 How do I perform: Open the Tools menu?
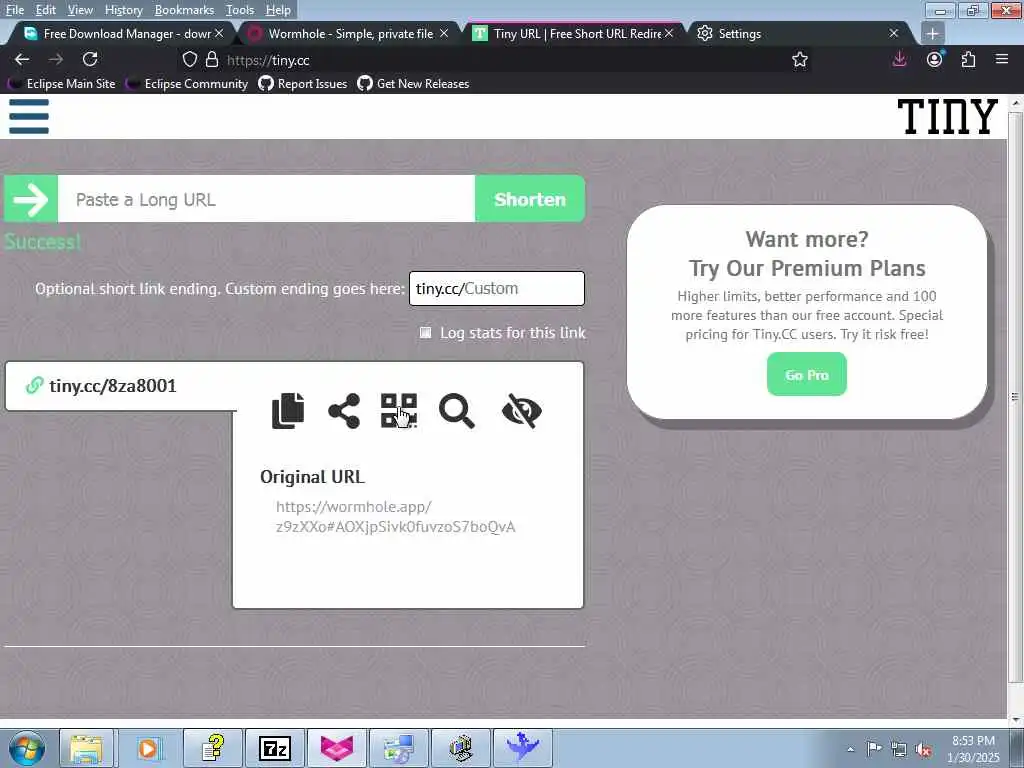240,10
